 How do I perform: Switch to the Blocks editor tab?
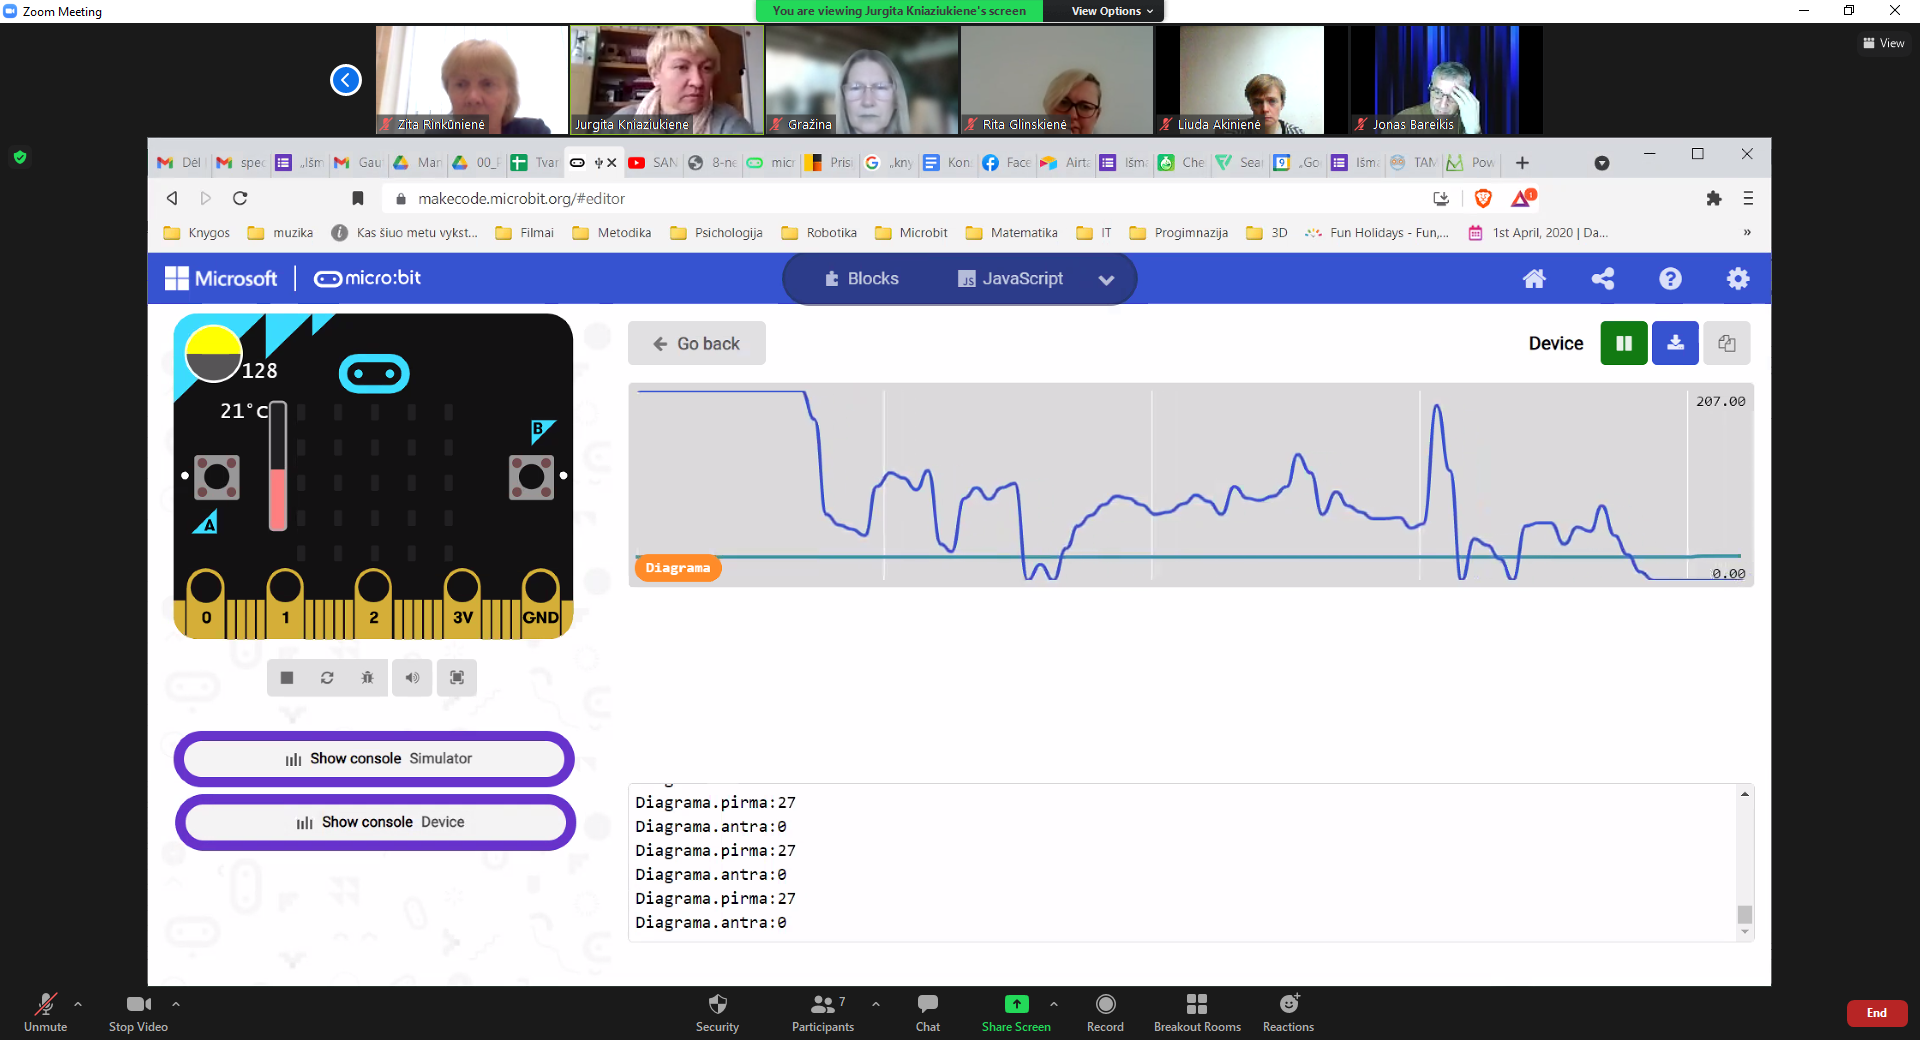[x=862, y=279]
